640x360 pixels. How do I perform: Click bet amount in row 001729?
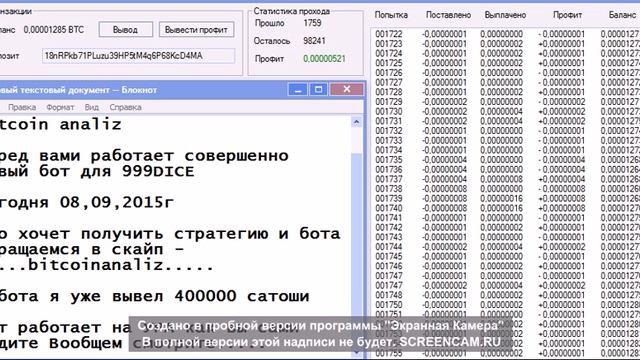pyautogui.click(x=444, y=102)
